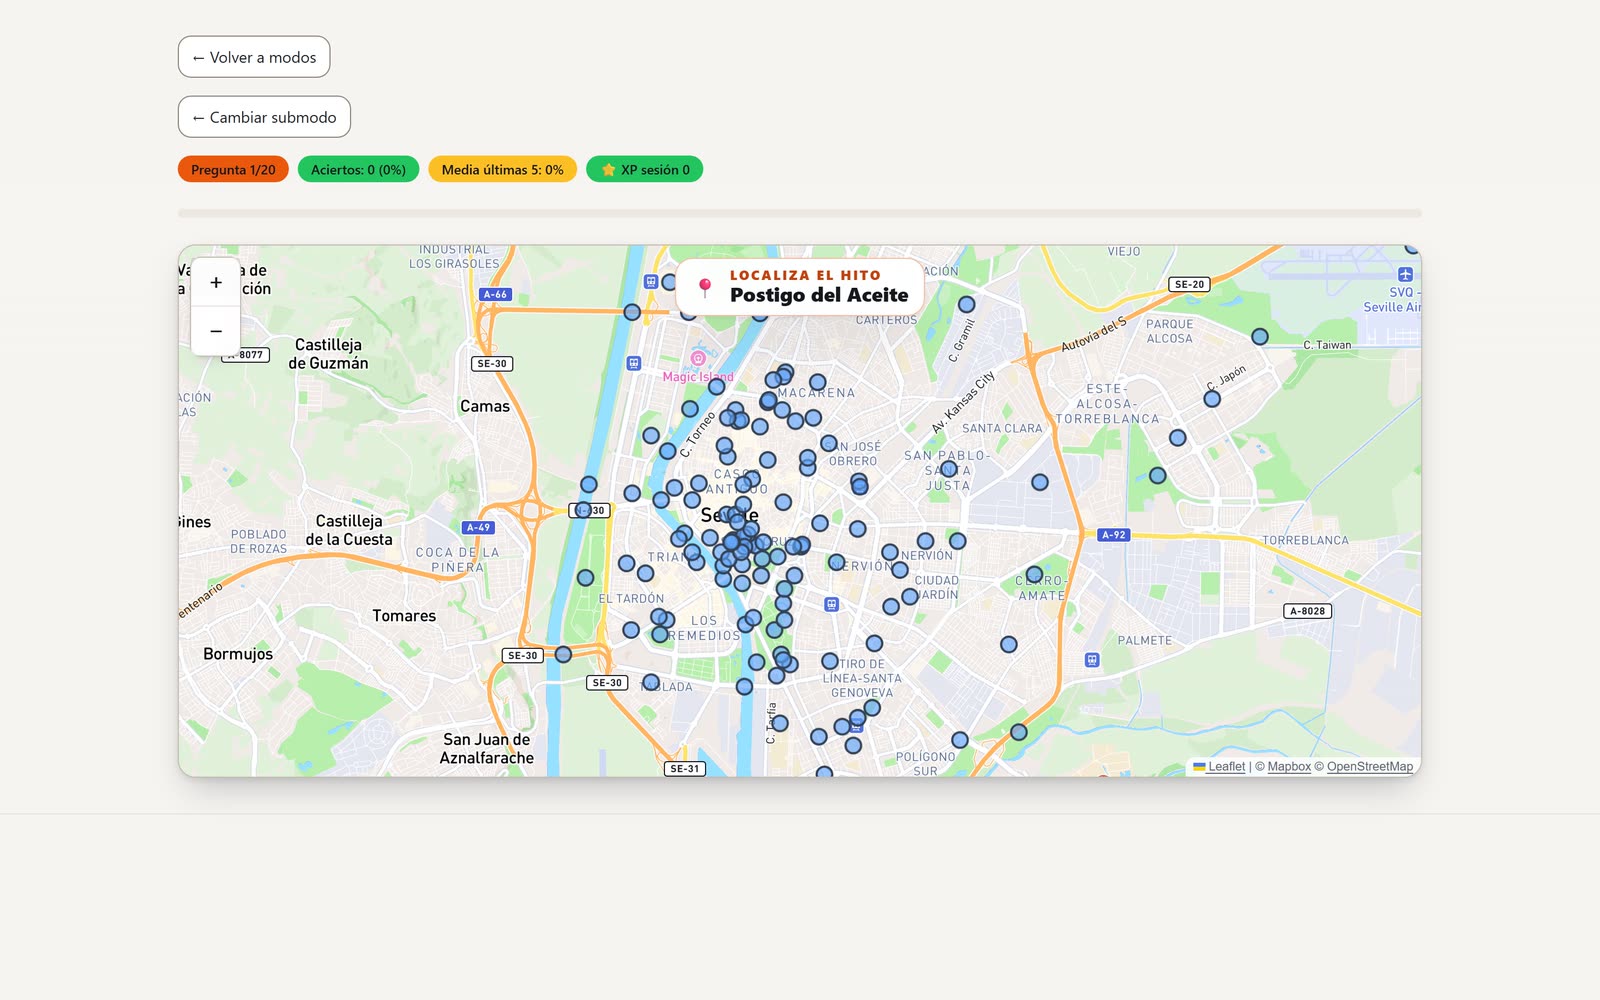Click the A-8028 road shield
This screenshot has height=1000, width=1600.
(x=1307, y=611)
